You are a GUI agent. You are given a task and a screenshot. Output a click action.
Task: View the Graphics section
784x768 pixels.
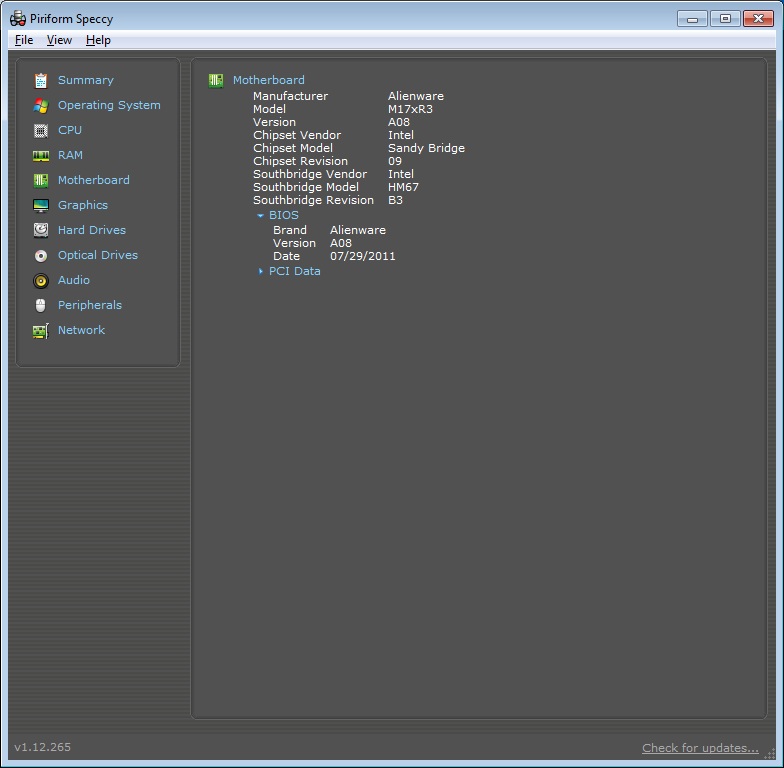point(82,205)
